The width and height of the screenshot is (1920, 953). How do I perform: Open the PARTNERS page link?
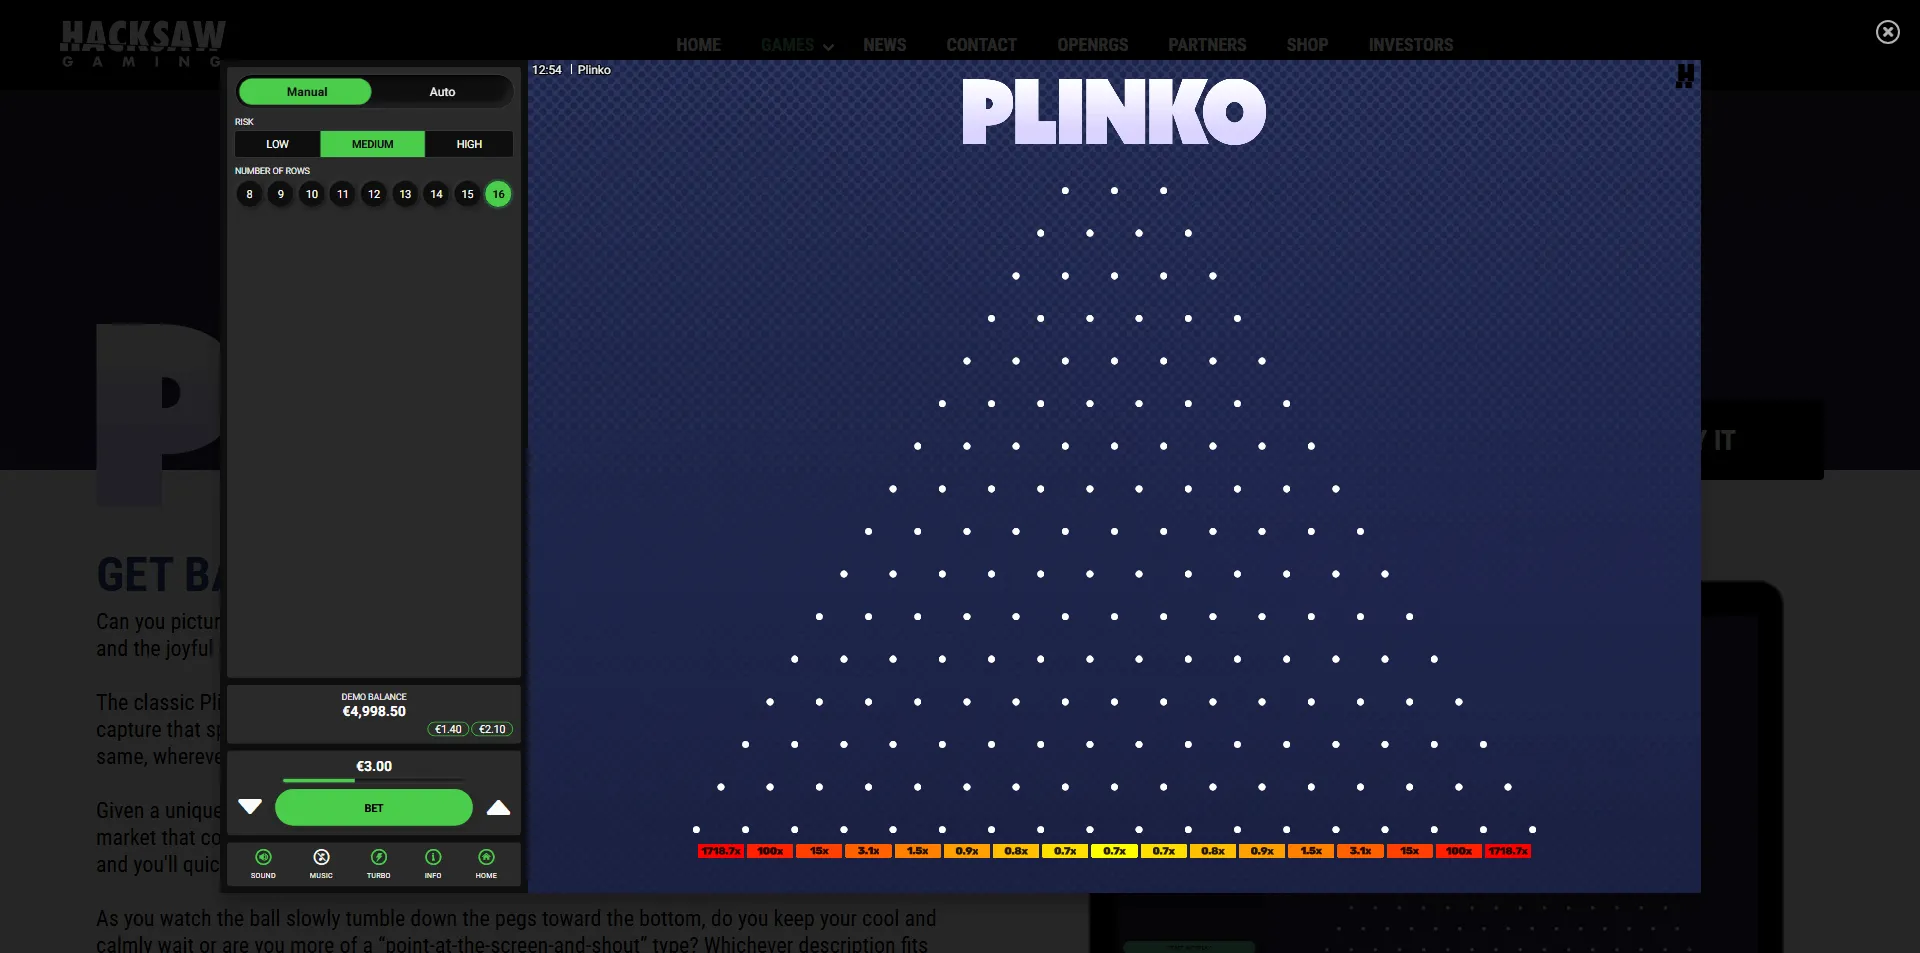1207,44
